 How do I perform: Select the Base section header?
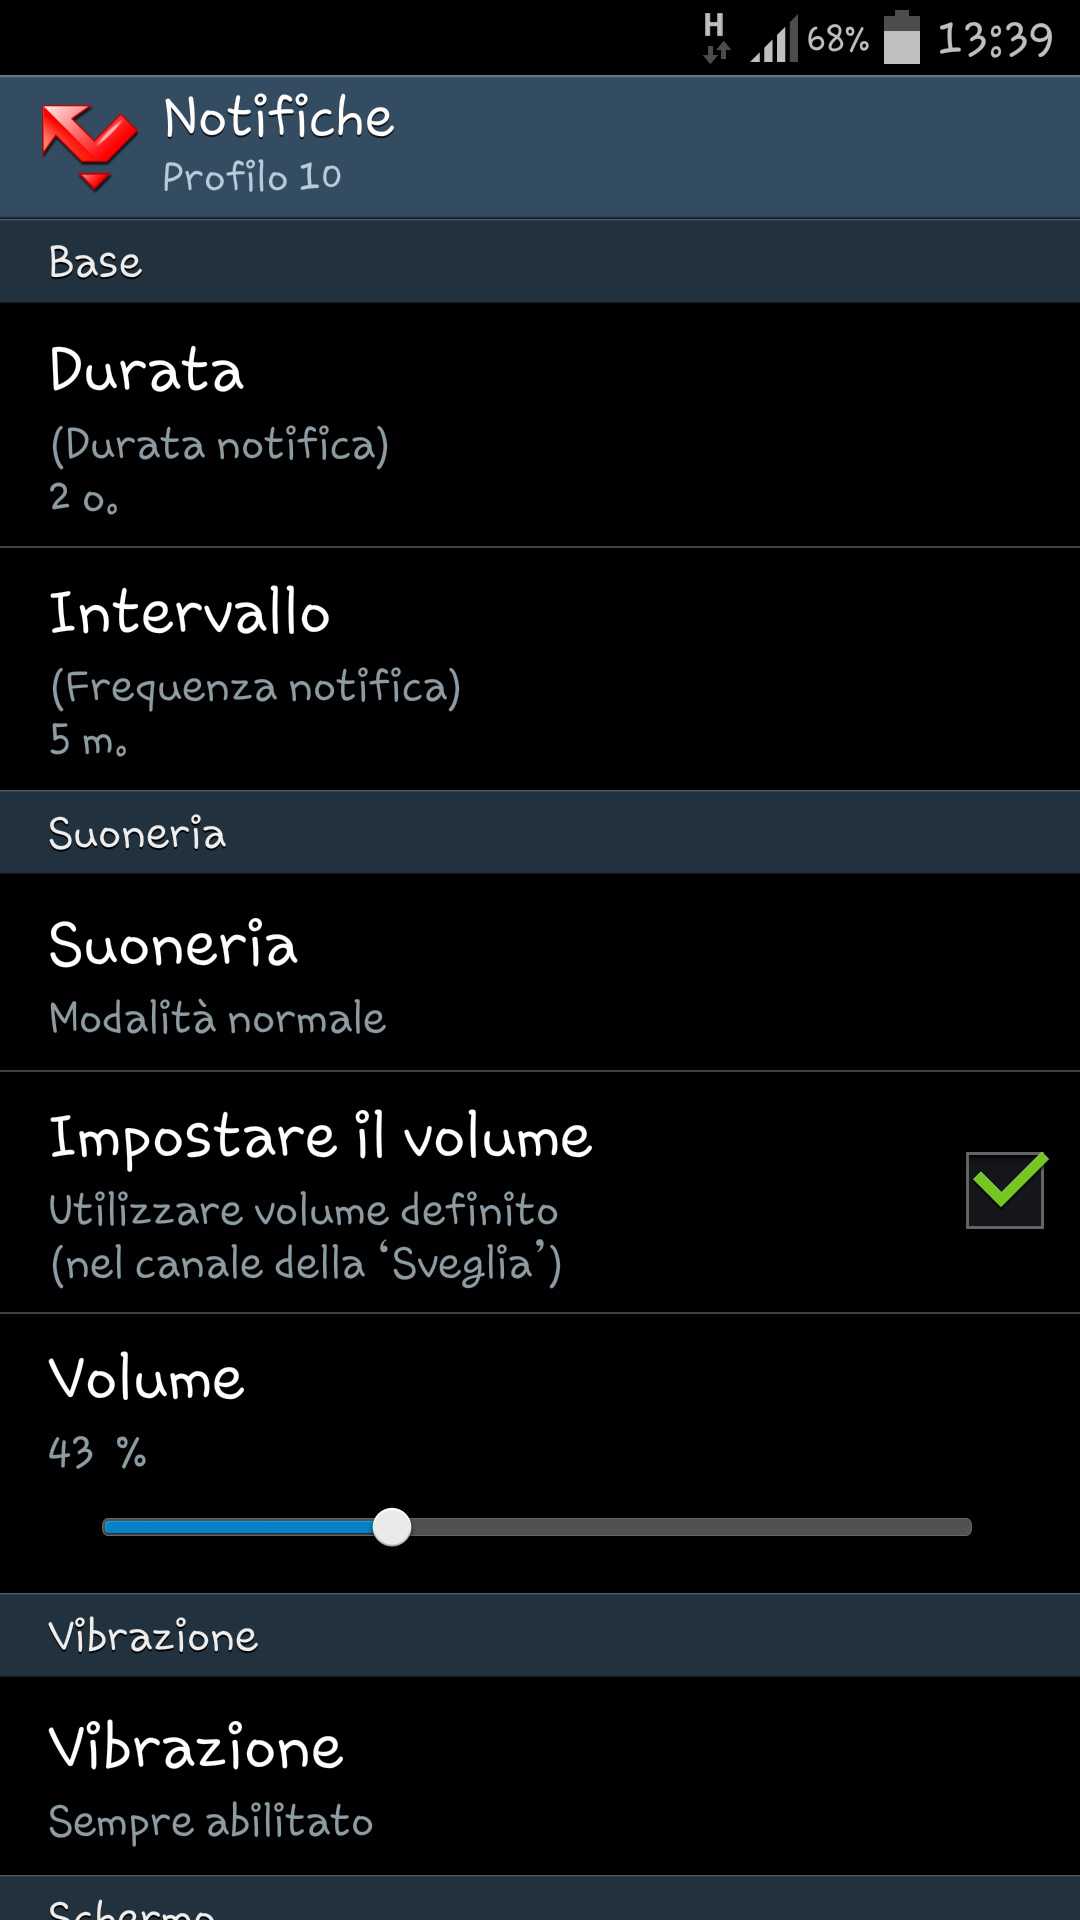[540, 262]
